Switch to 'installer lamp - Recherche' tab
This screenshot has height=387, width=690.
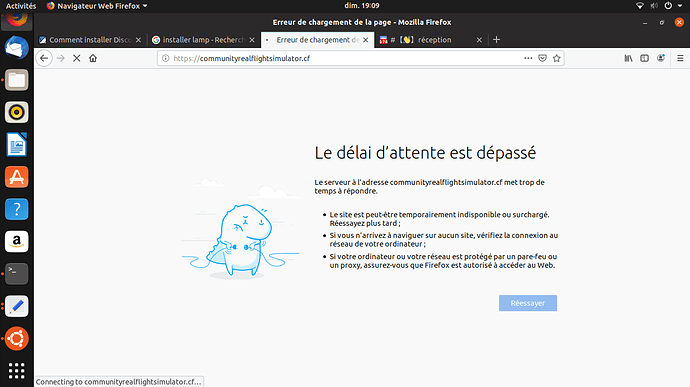coord(204,40)
